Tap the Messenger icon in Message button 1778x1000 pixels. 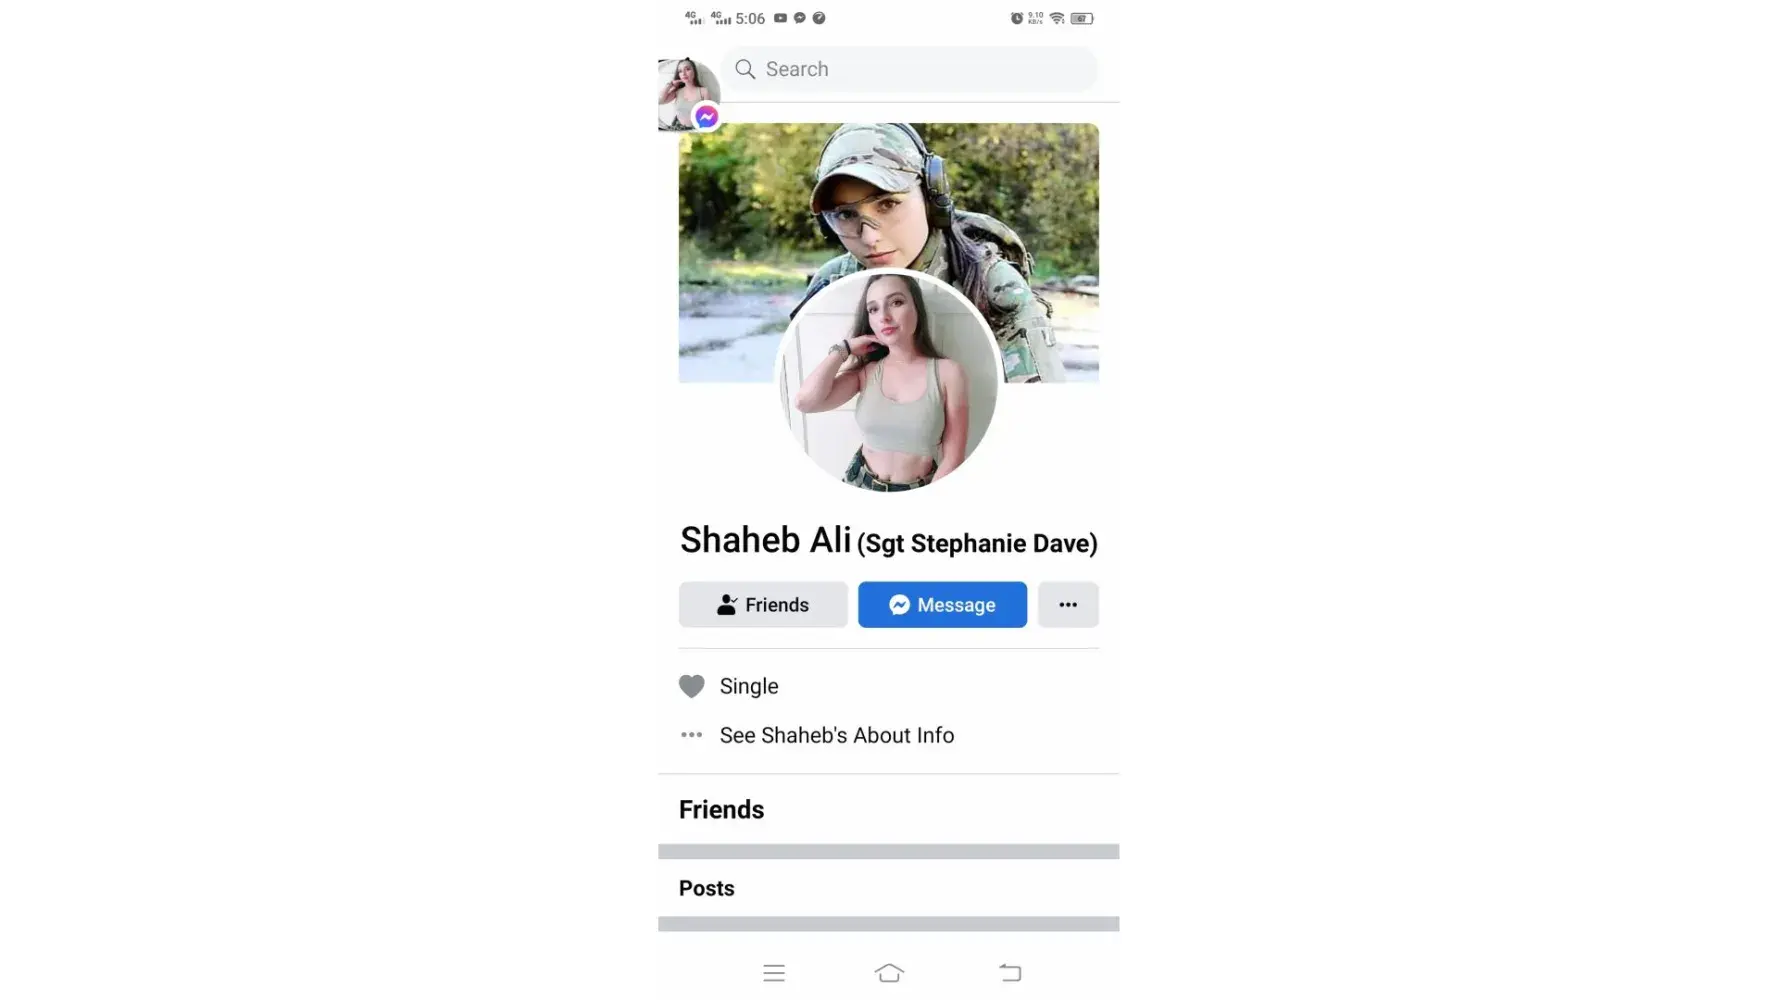coord(899,605)
